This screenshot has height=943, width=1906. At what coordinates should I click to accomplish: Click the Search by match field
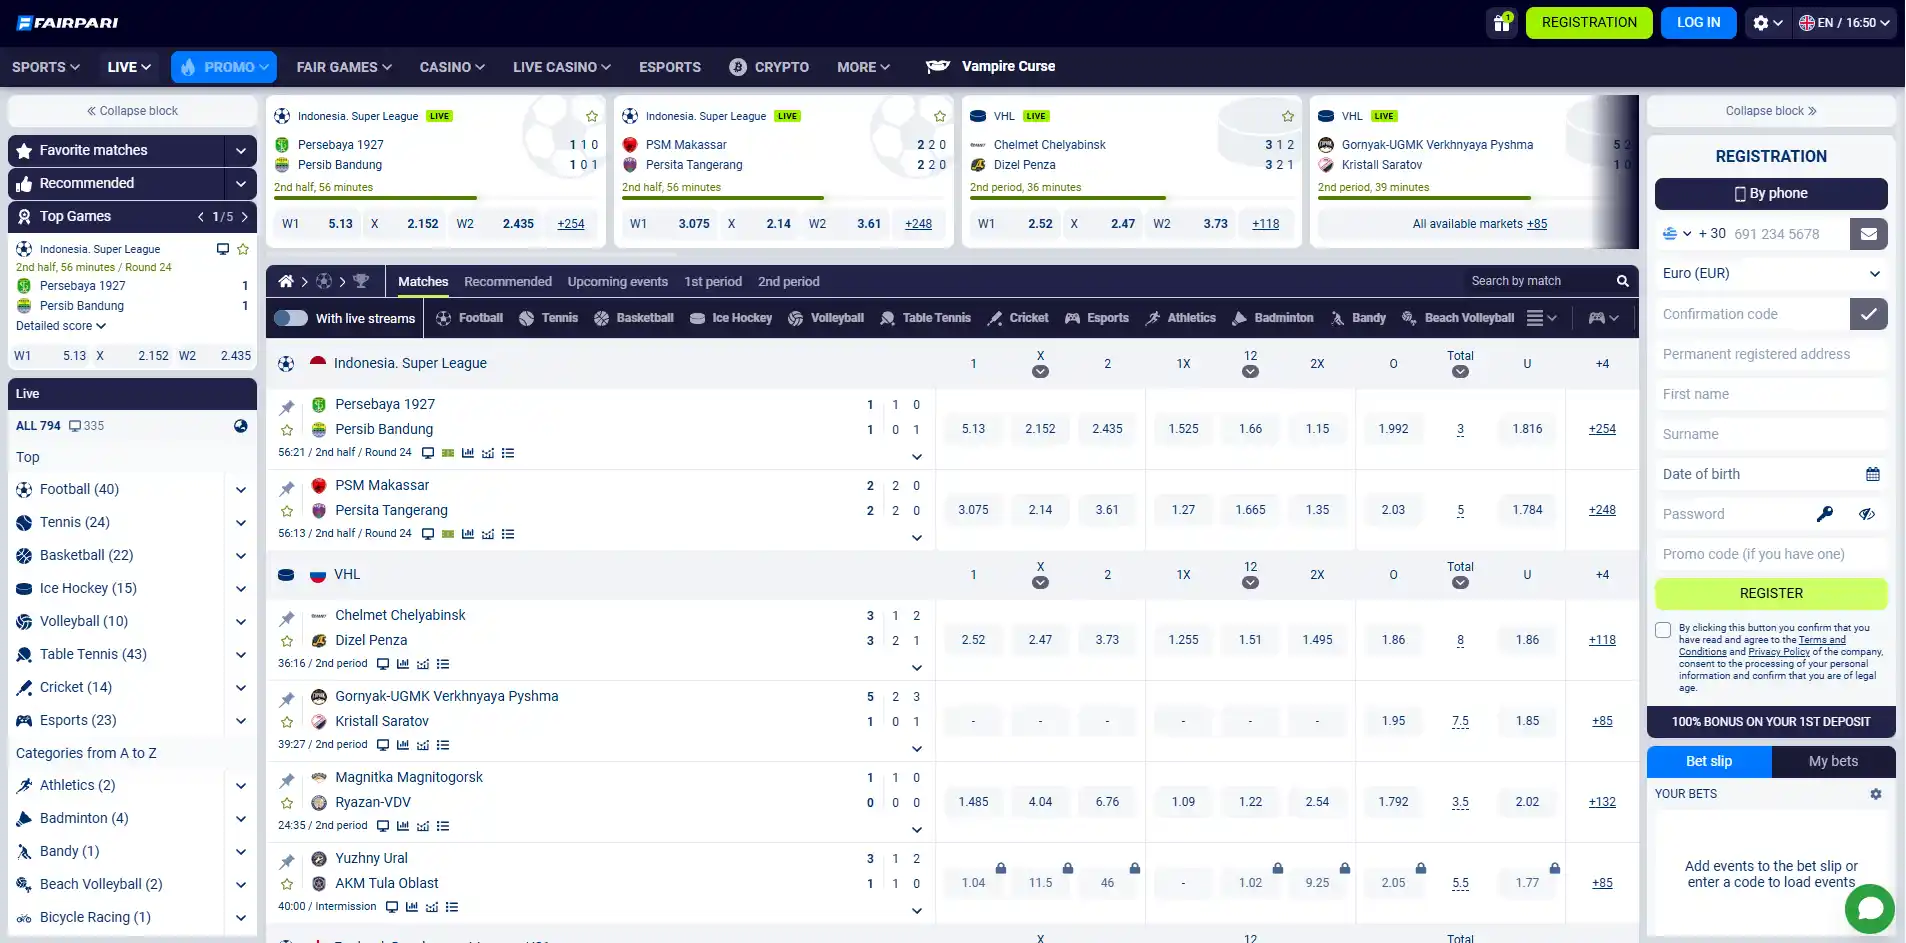(1539, 281)
